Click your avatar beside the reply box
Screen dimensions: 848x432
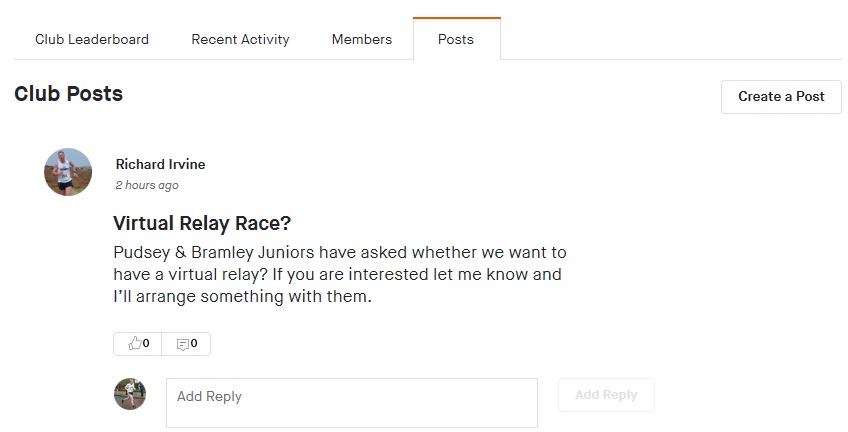[x=130, y=394]
